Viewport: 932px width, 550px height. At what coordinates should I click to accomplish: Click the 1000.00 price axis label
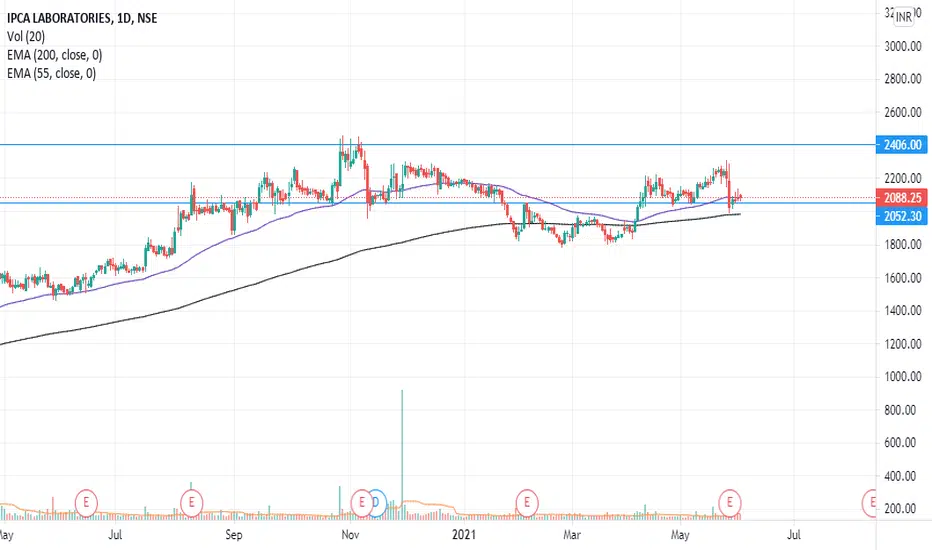click(902, 376)
